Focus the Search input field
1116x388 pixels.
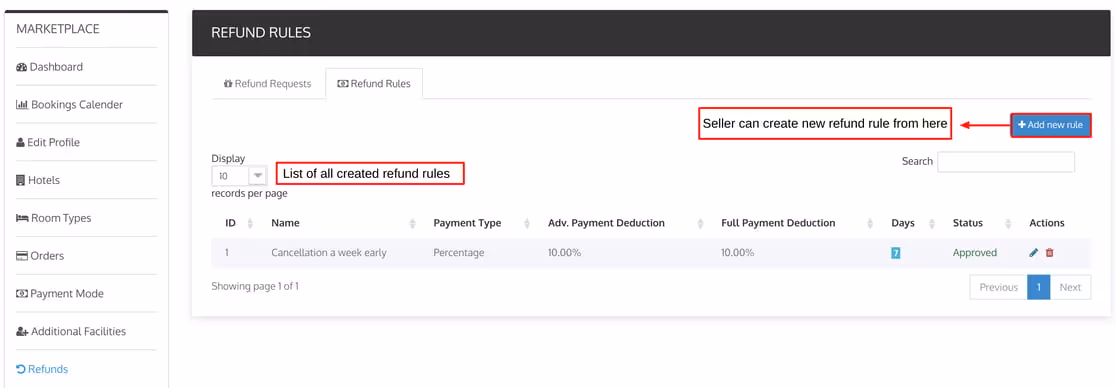coord(1006,162)
